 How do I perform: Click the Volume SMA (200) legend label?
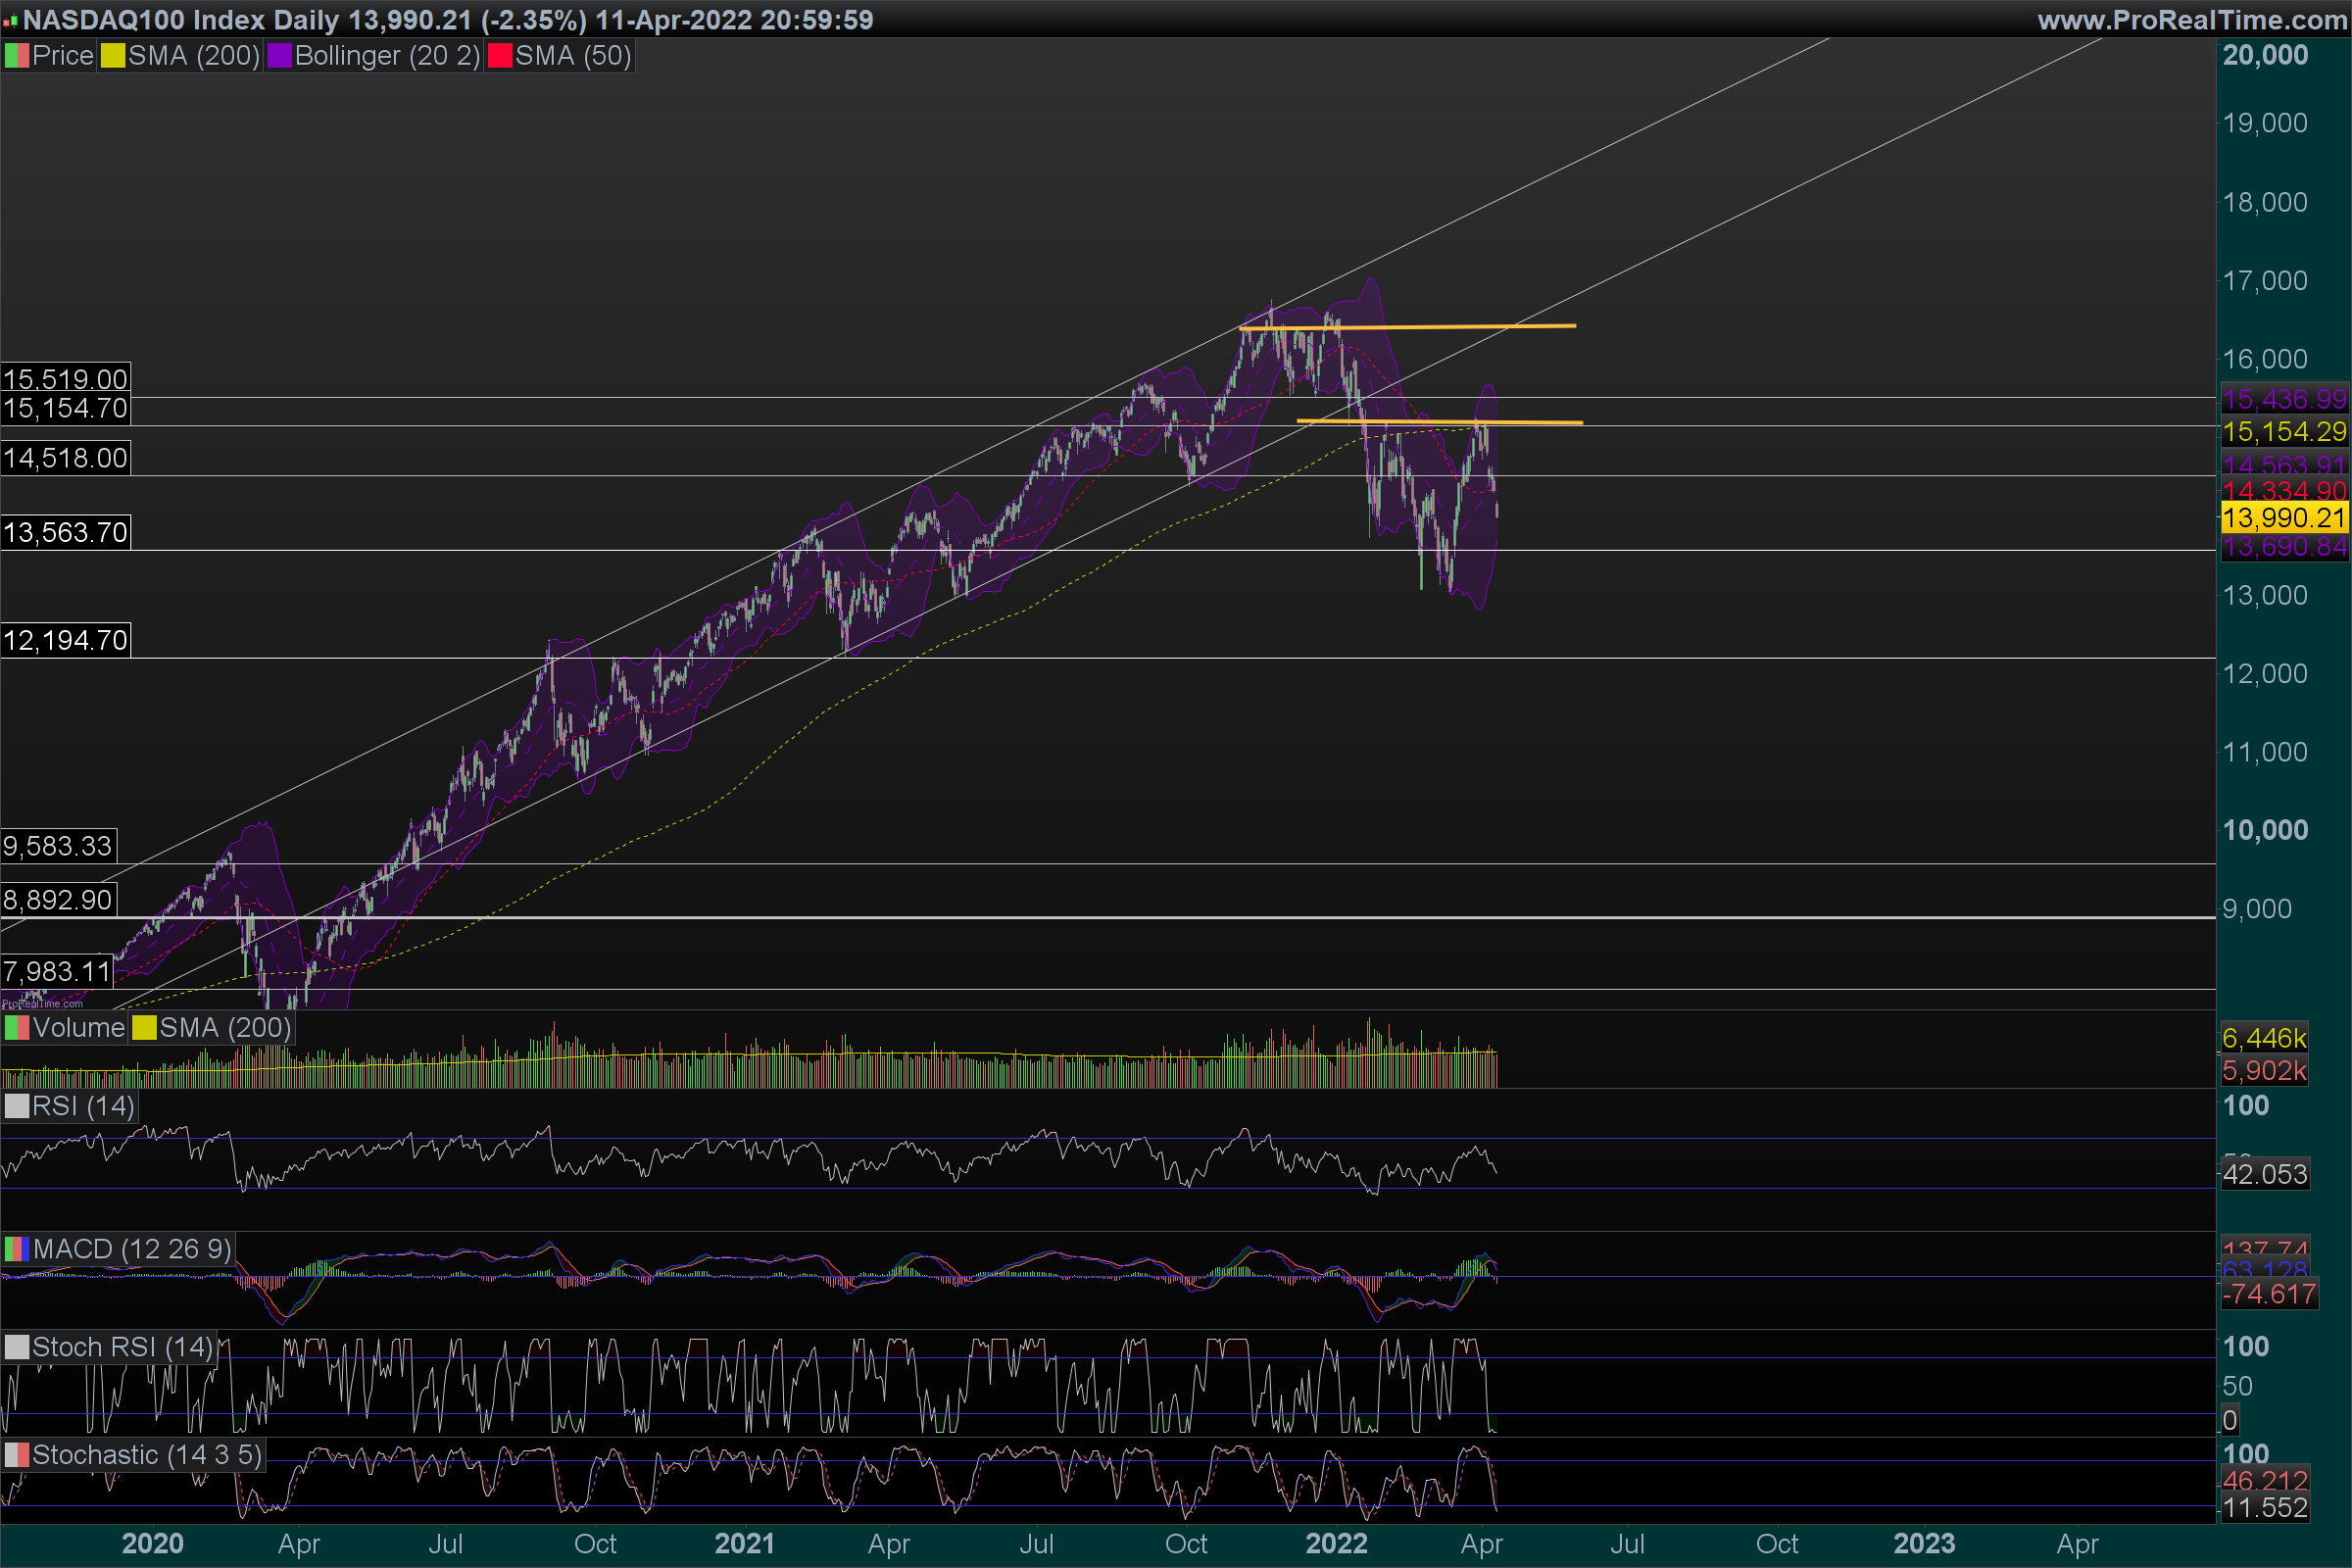point(225,1028)
